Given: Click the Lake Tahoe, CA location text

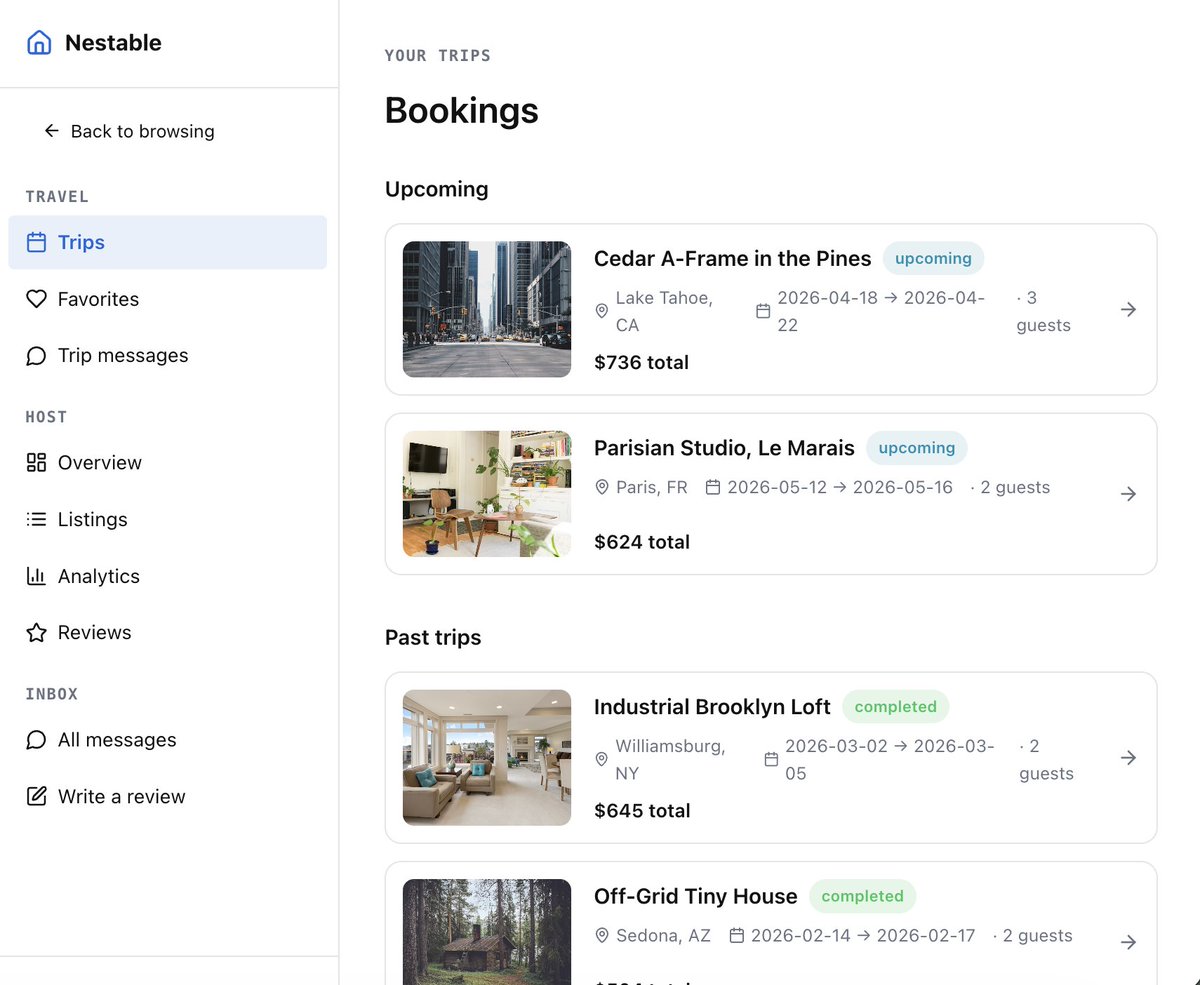Looking at the screenshot, I should tap(664, 311).
